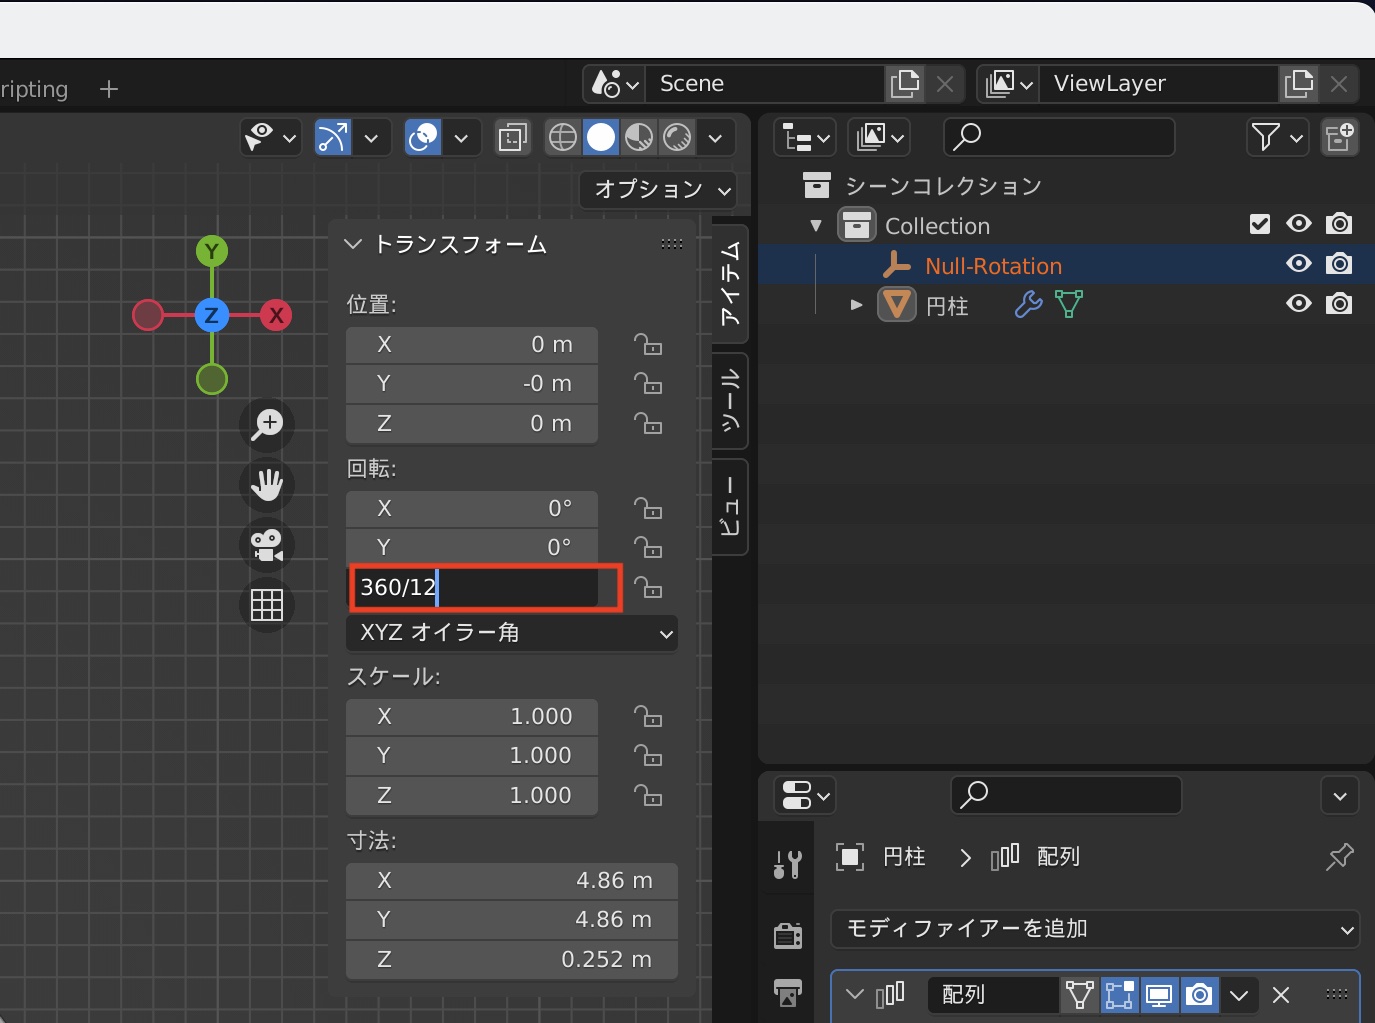
Task: Switch to the ビュー sidebar tab
Action: coord(731,507)
